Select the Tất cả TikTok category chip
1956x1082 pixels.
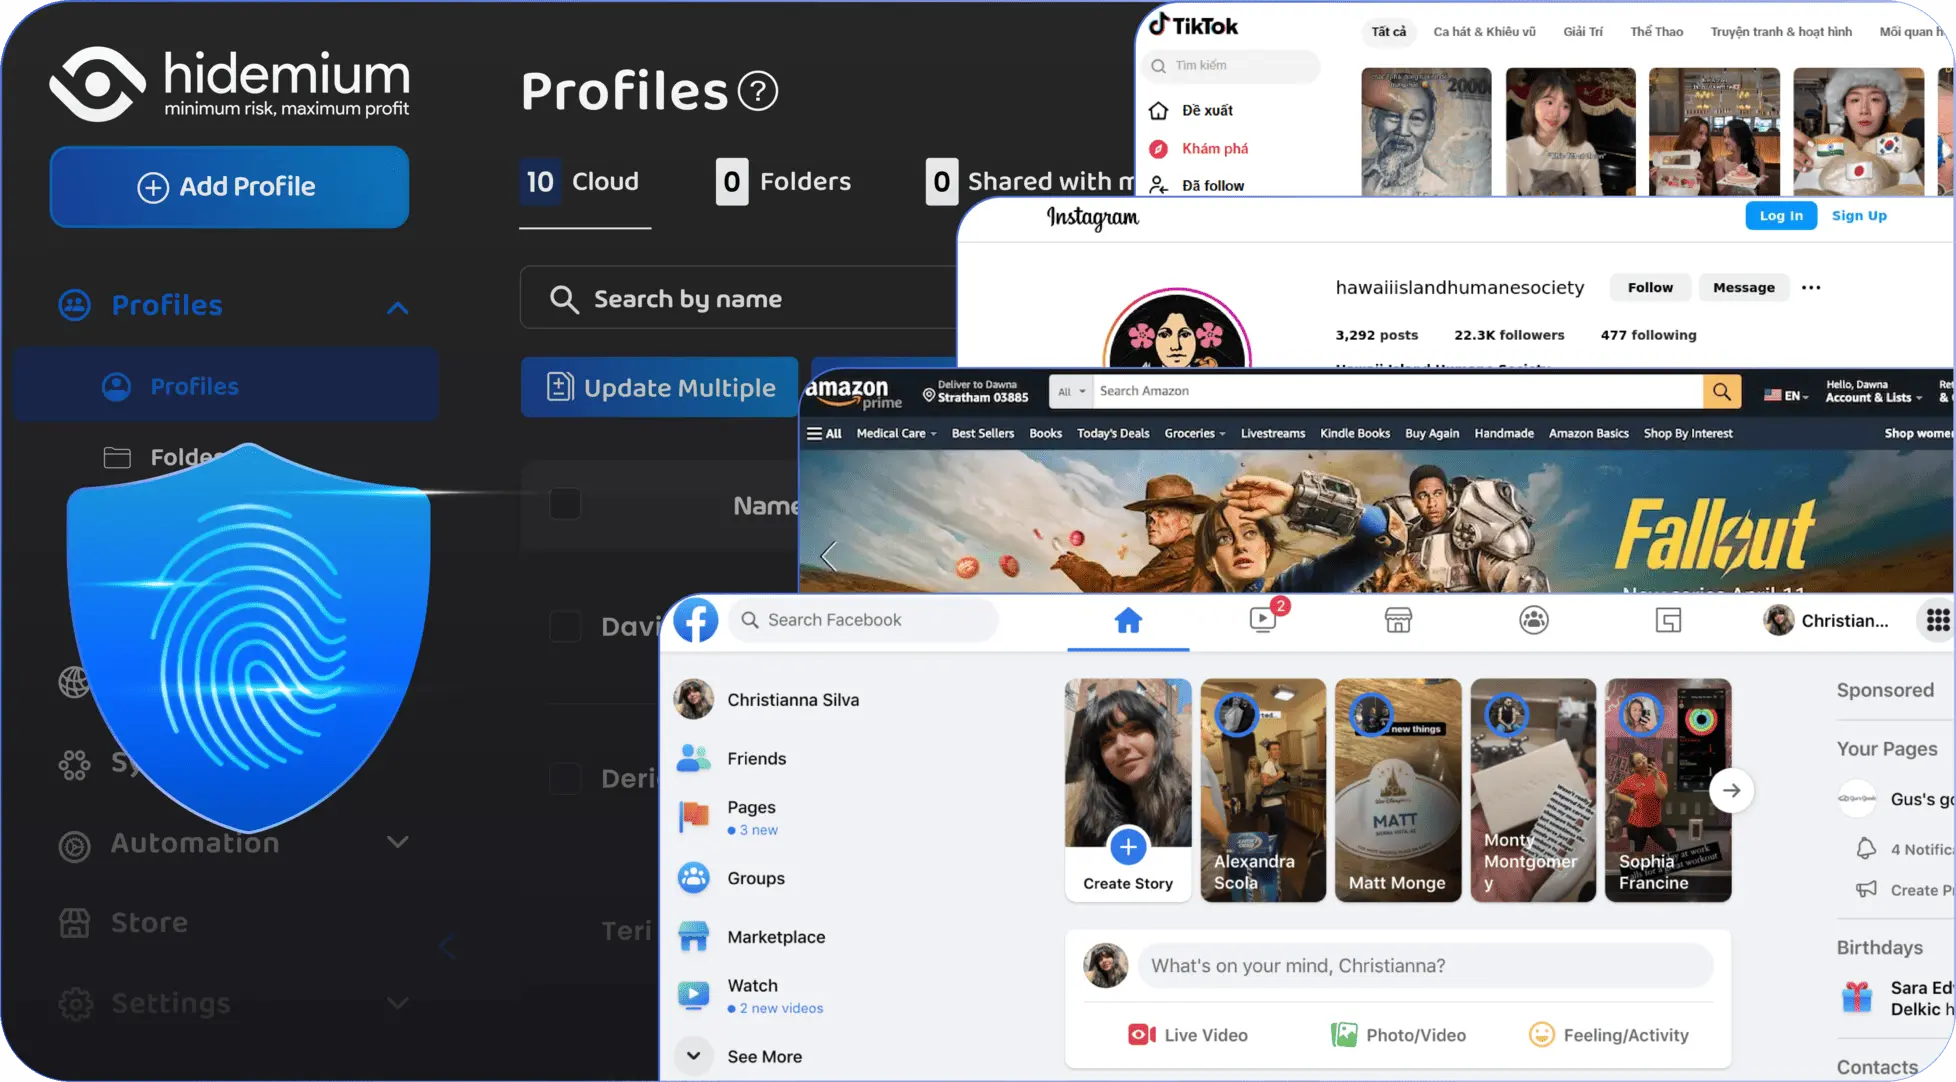tap(1388, 32)
